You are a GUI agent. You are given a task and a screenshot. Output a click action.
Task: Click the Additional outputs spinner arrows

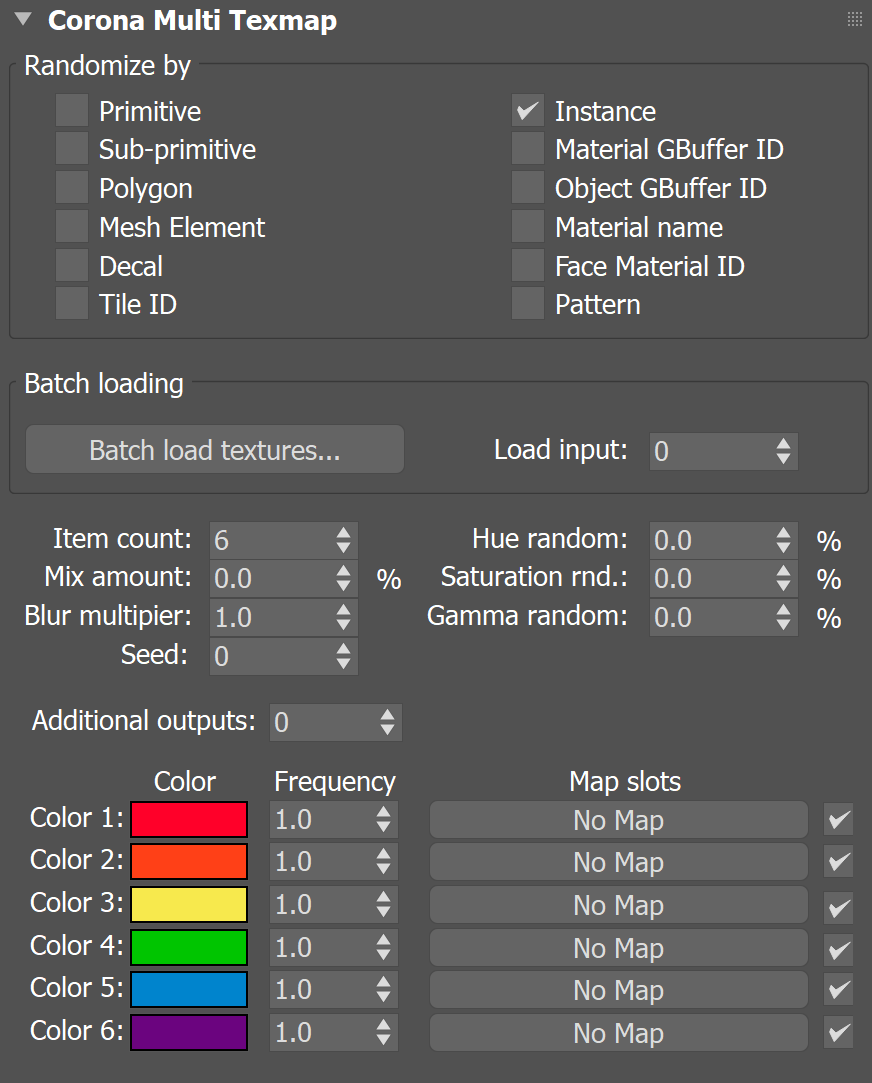pyautogui.click(x=387, y=722)
